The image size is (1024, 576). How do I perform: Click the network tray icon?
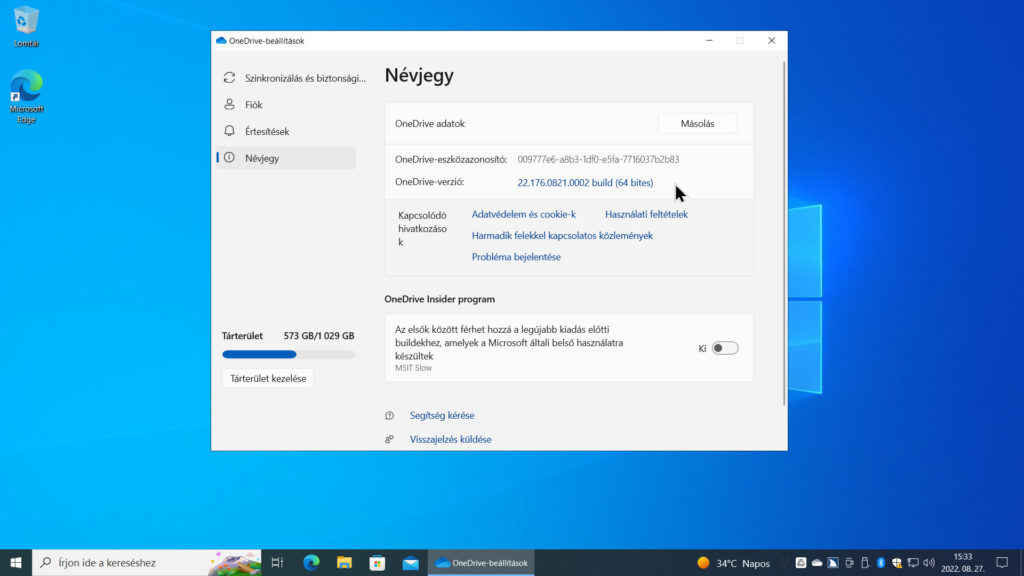pyautogui.click(x=913, y=562)
